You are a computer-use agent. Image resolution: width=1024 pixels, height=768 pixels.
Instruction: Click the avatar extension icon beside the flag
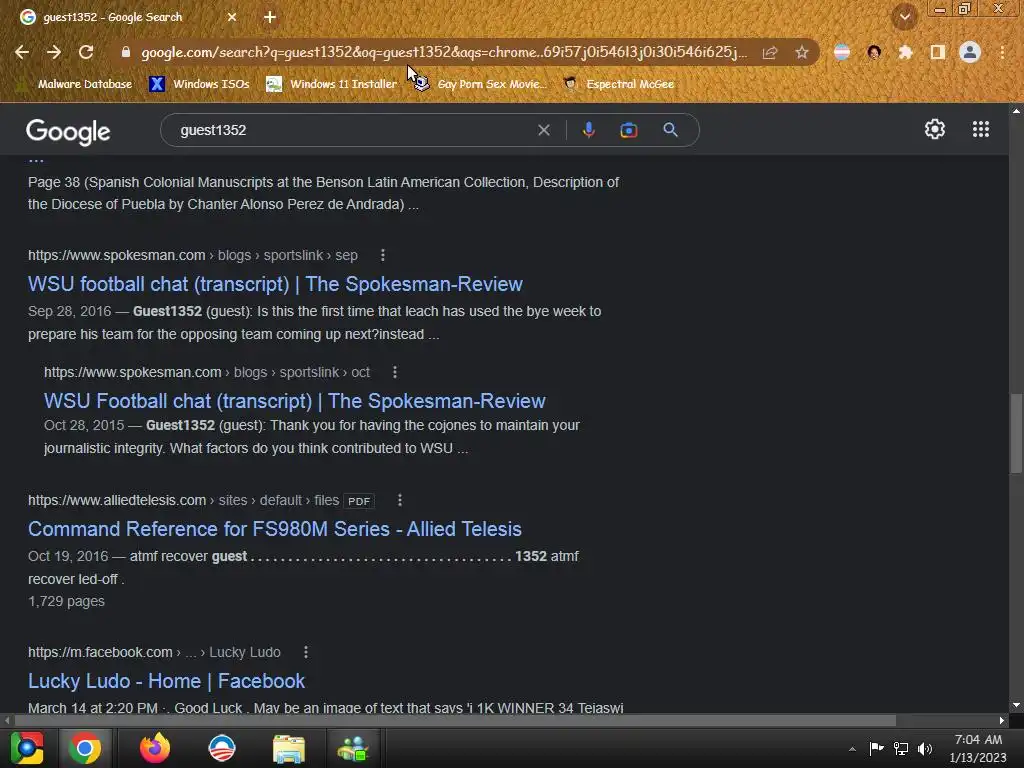[874, 52]
